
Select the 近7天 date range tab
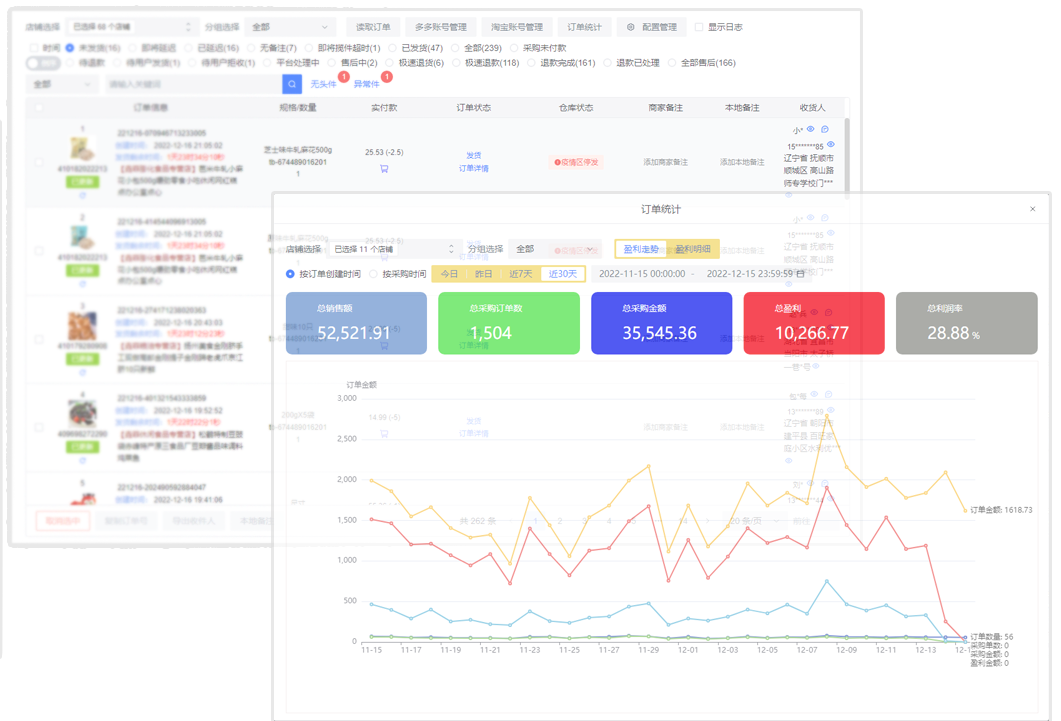[x=520, y=274]
